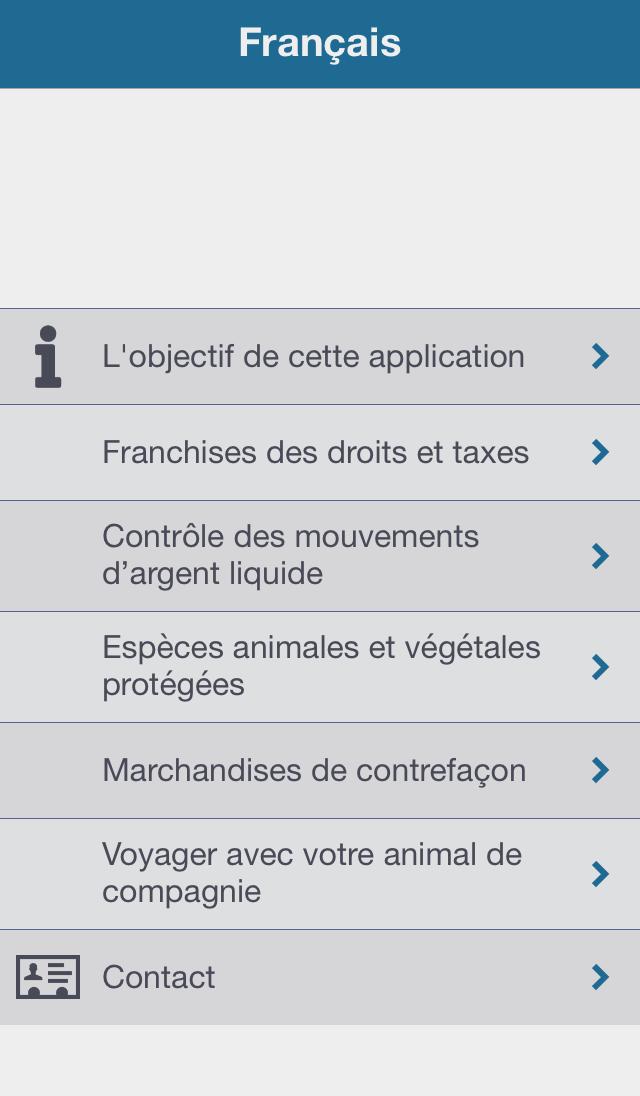This screenshot has width=640, height=1096.
Task: Click arrow next to Contrôle des mouvements
Action: click(x=600, y=556)
